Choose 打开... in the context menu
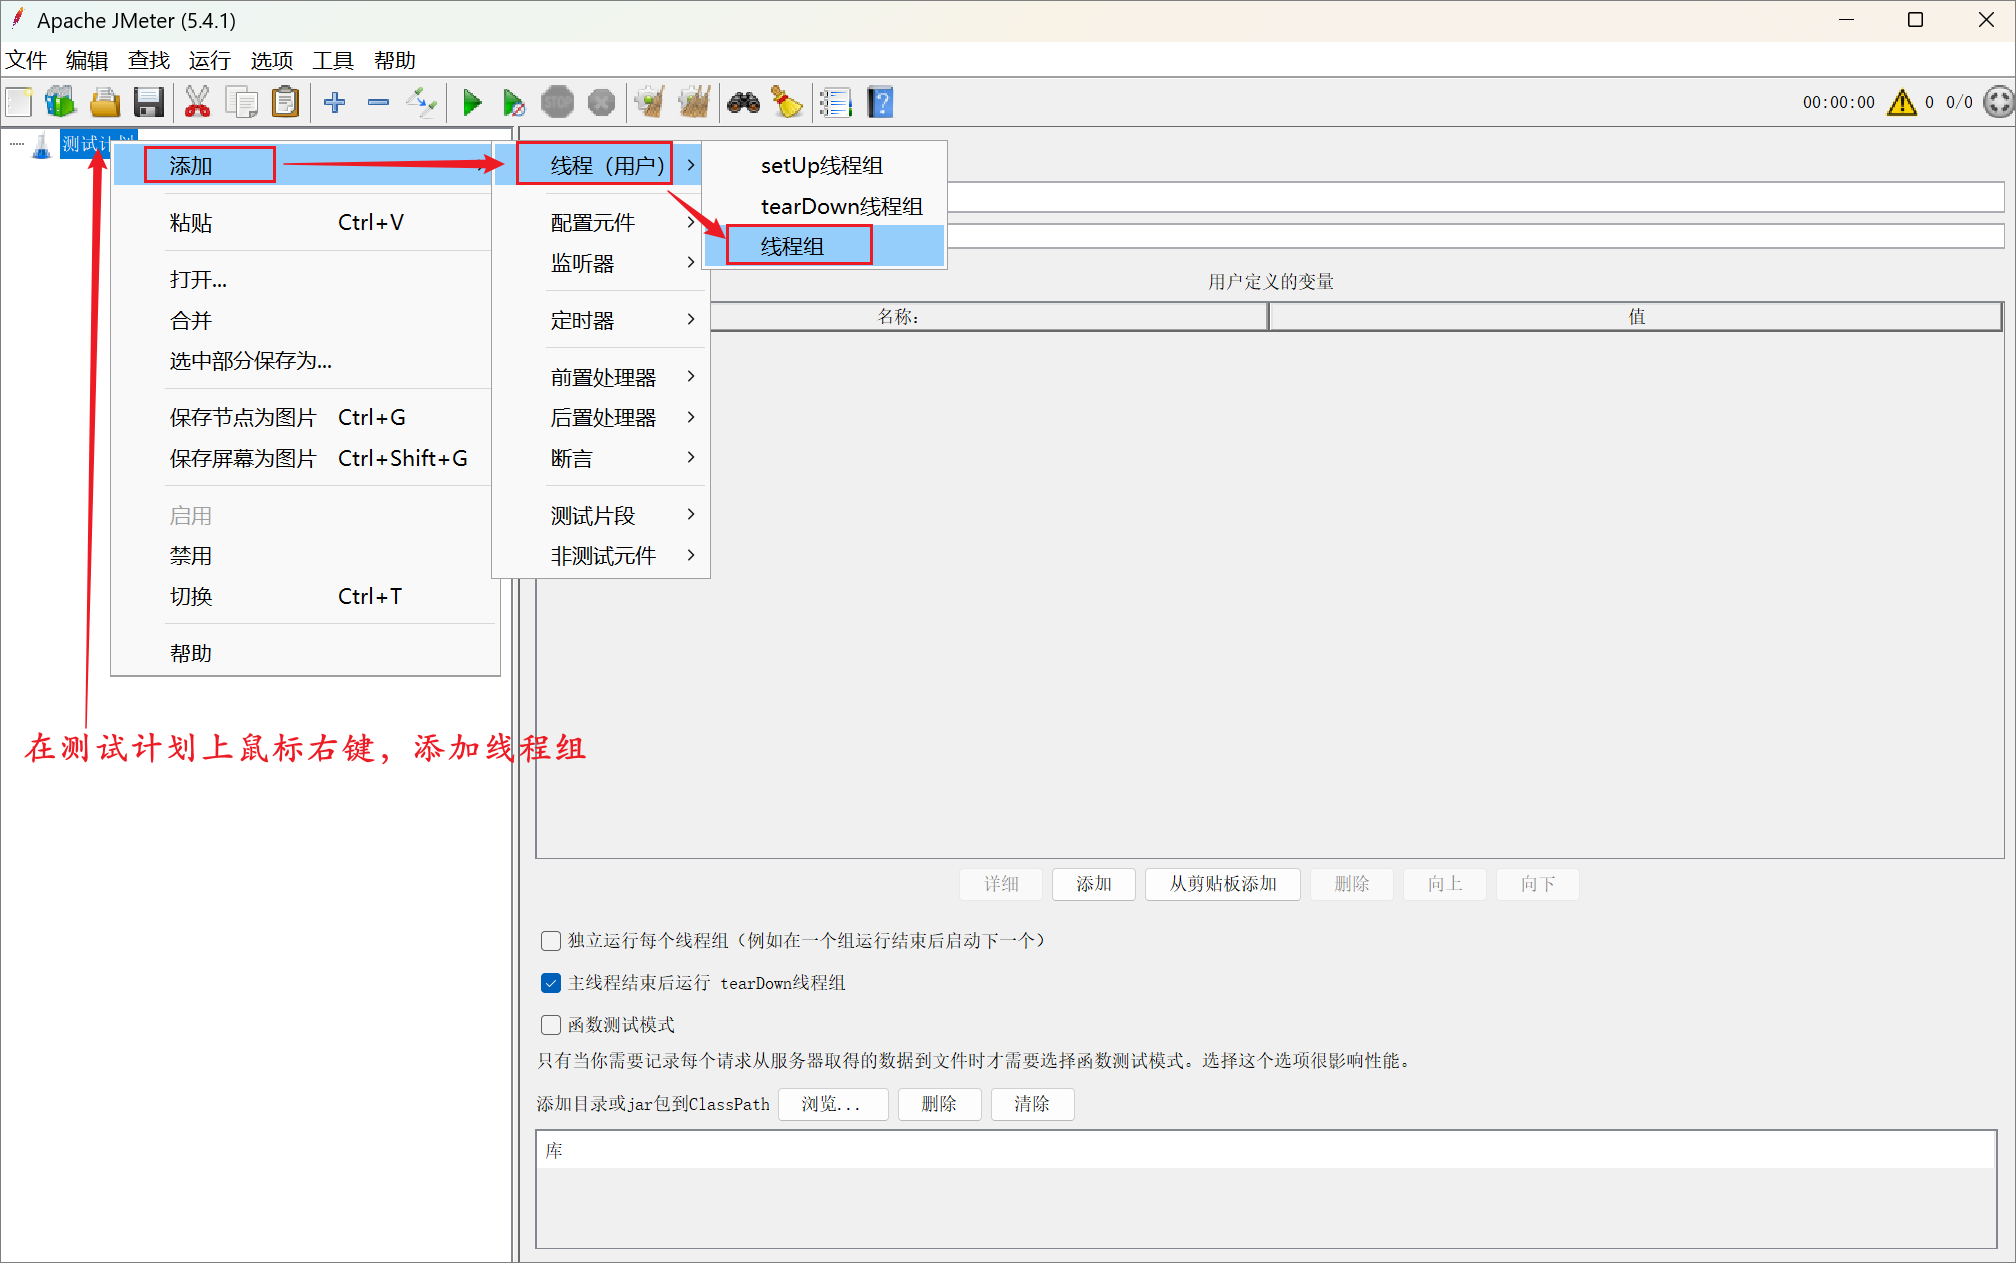 [x=304, y=279]
